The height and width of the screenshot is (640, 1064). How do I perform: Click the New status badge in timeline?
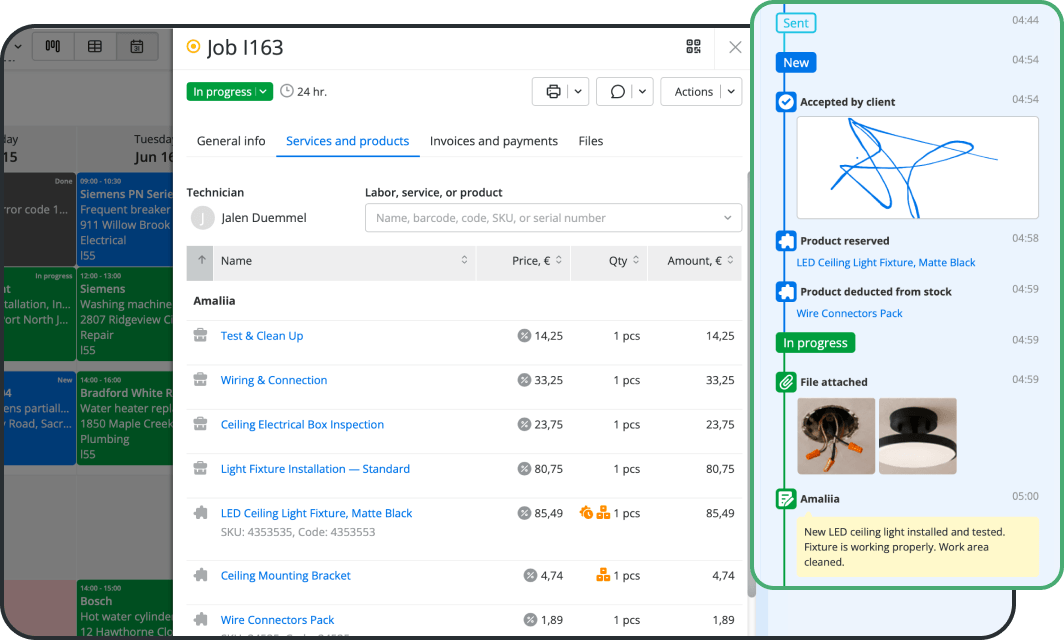tap(796, 62)
